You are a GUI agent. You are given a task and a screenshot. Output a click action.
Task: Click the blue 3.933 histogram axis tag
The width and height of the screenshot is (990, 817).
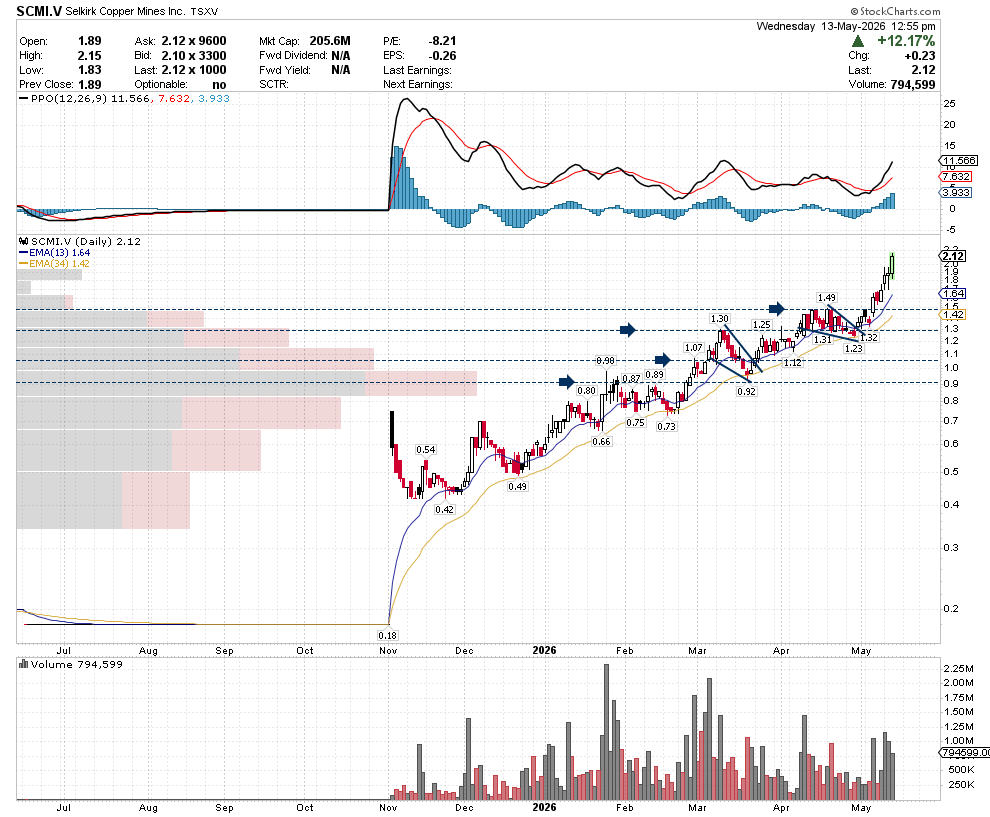point(955,193)
